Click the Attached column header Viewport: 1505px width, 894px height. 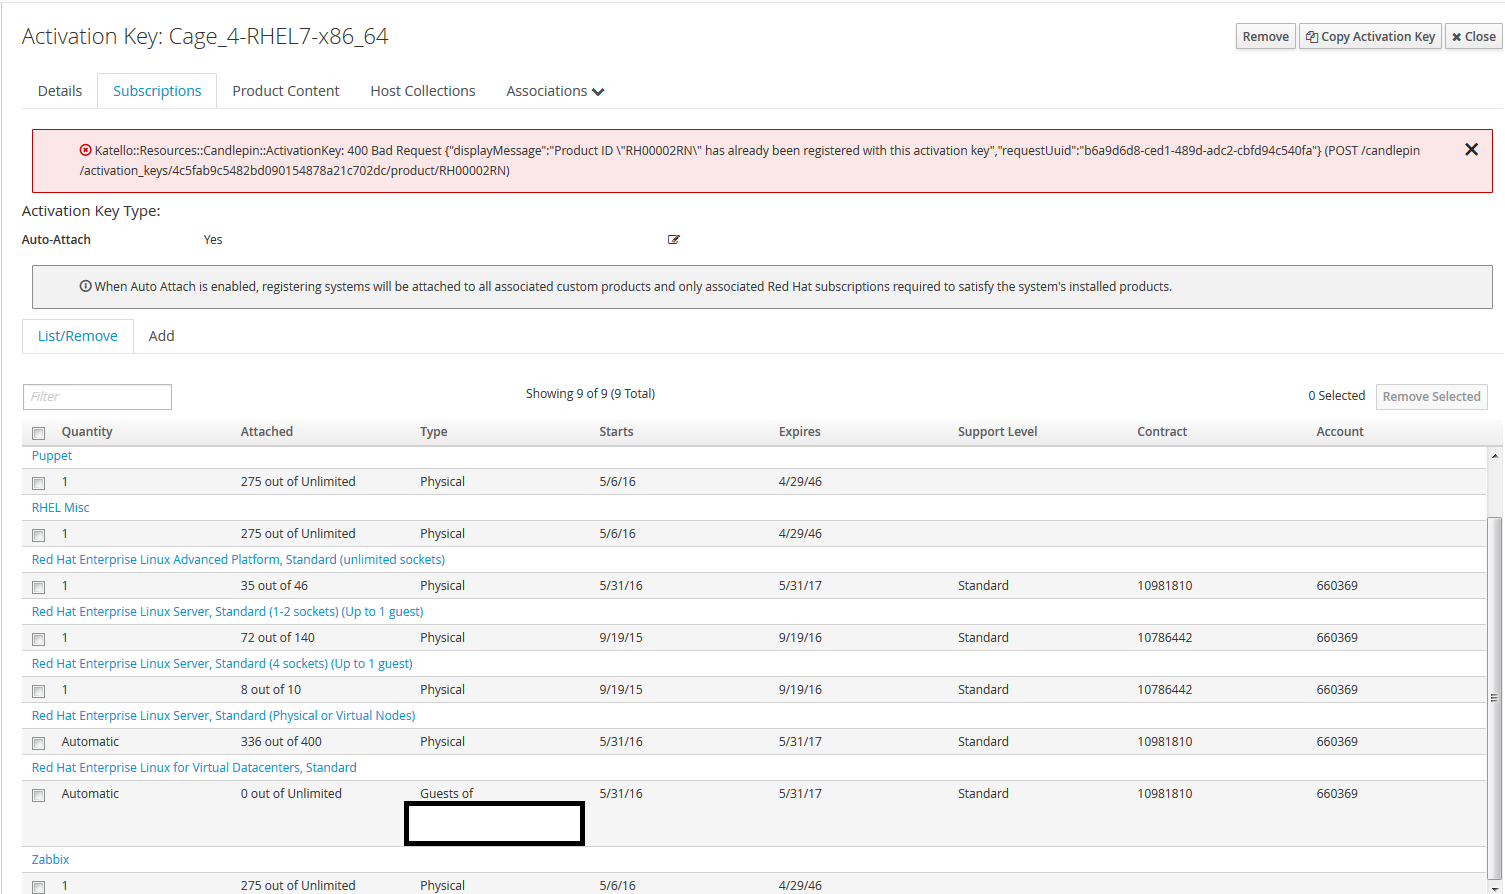coord(267,432)
